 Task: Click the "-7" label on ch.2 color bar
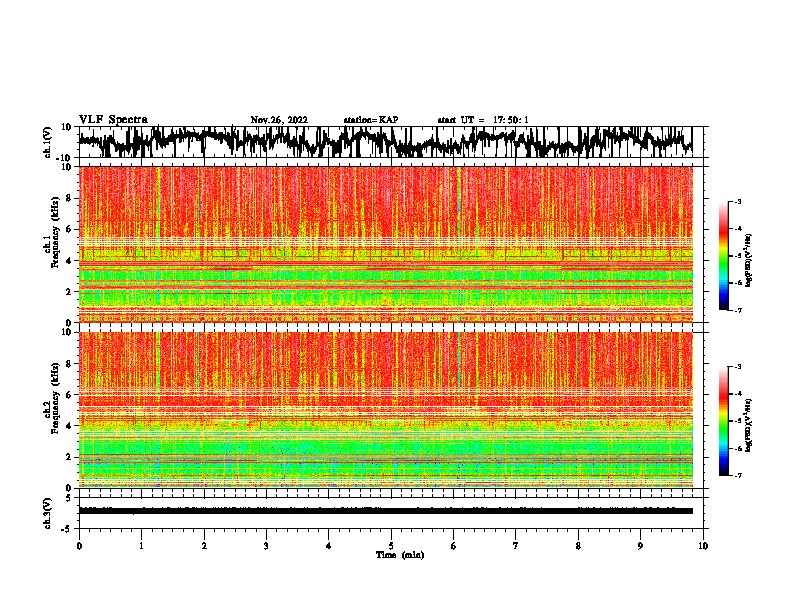click(x=737, y=475)
